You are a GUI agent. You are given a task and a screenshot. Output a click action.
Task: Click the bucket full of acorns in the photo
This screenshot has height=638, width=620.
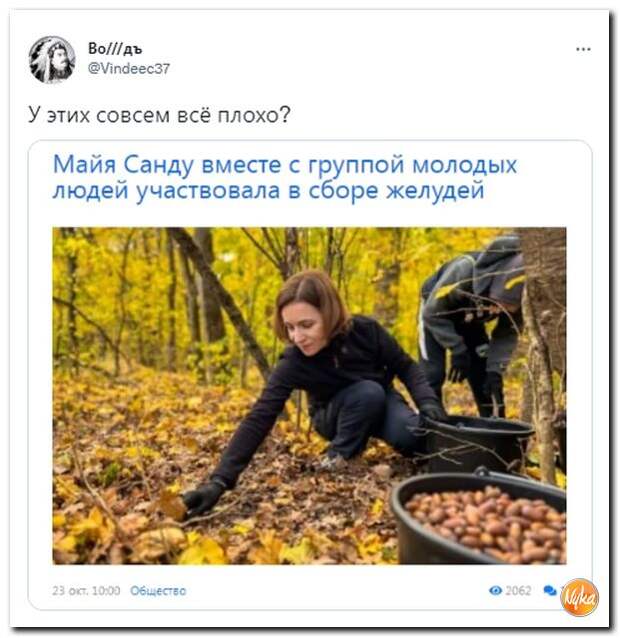(478, 519)
